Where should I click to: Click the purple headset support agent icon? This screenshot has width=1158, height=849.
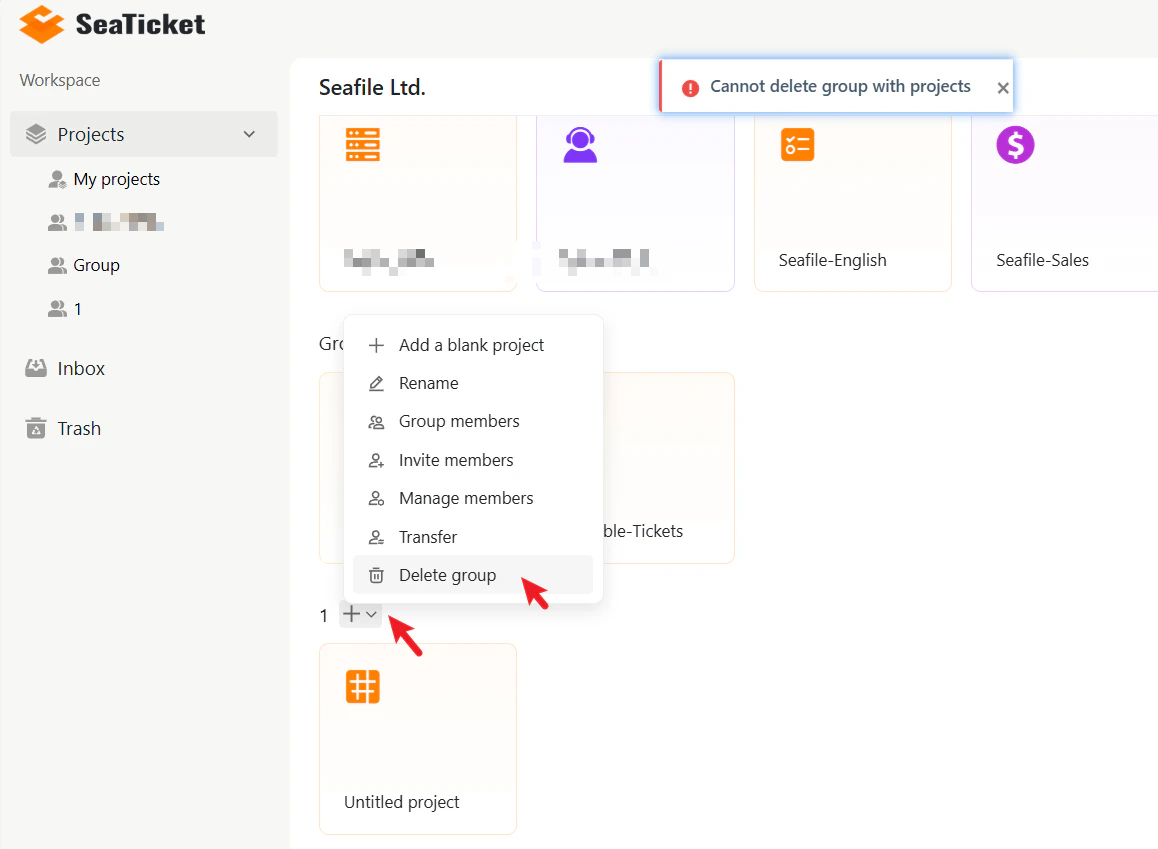point(580,145)
